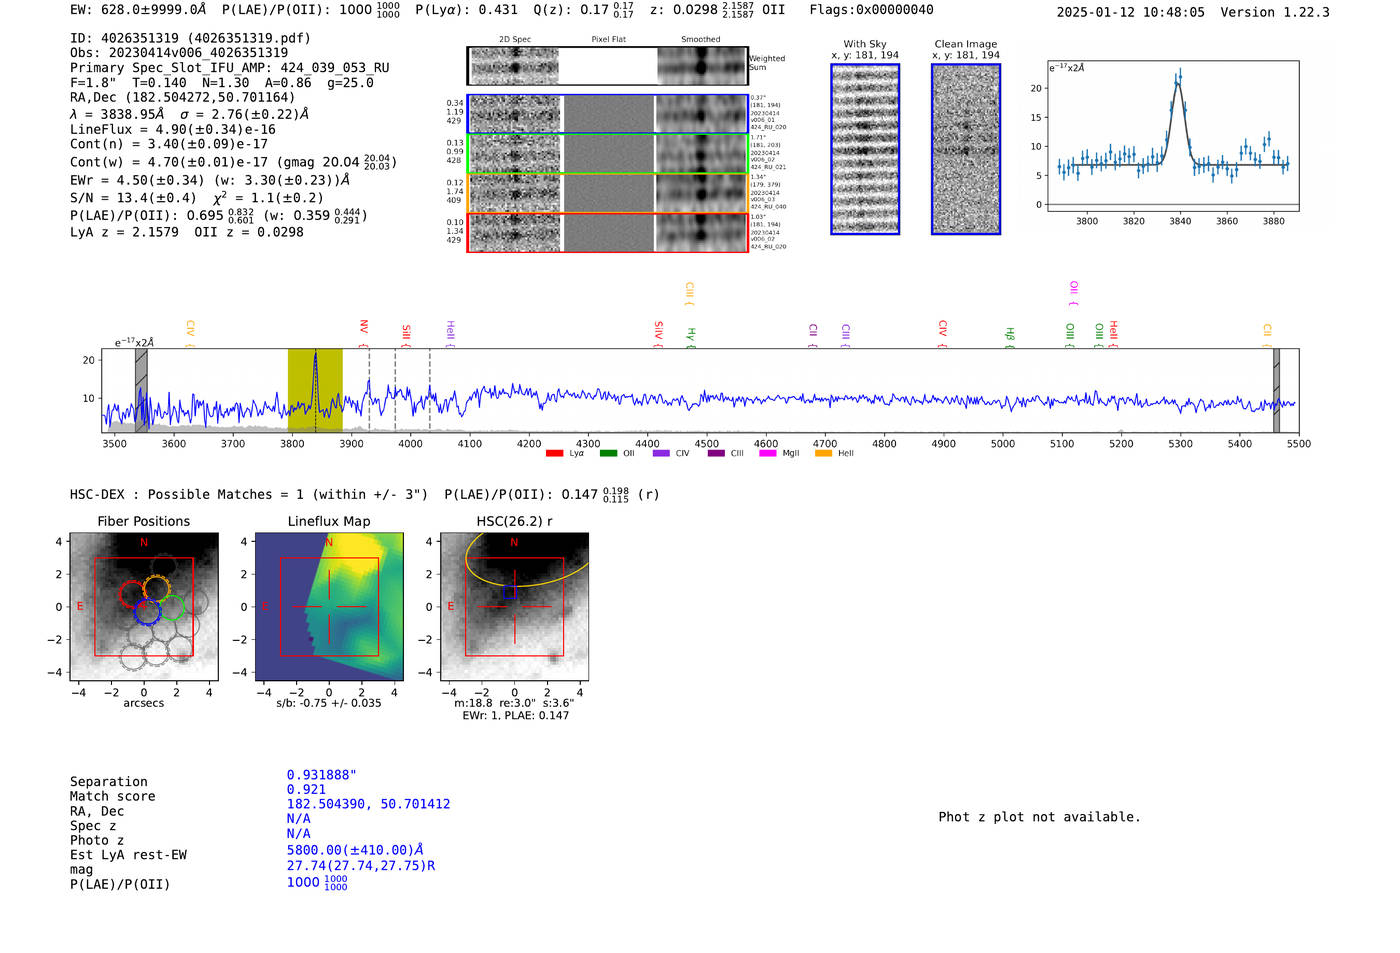
Task: Click the ID 4026351319 text line
Action: (191, 38)
